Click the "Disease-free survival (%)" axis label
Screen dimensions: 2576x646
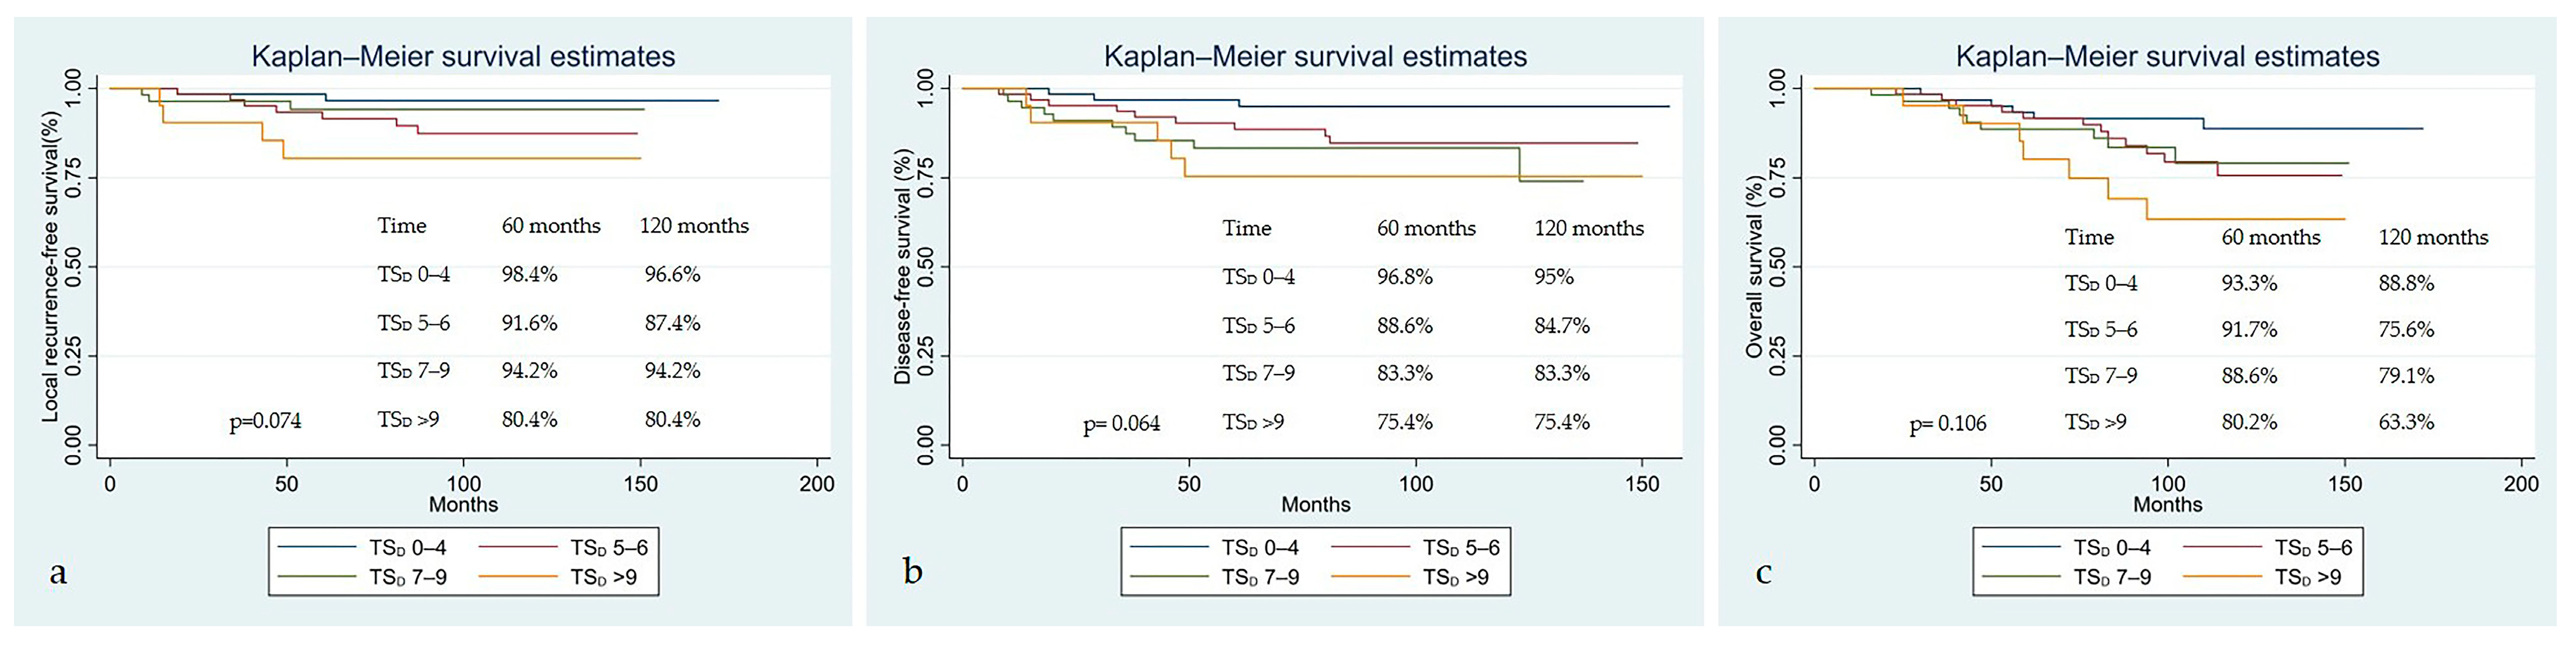coord(903,266)
